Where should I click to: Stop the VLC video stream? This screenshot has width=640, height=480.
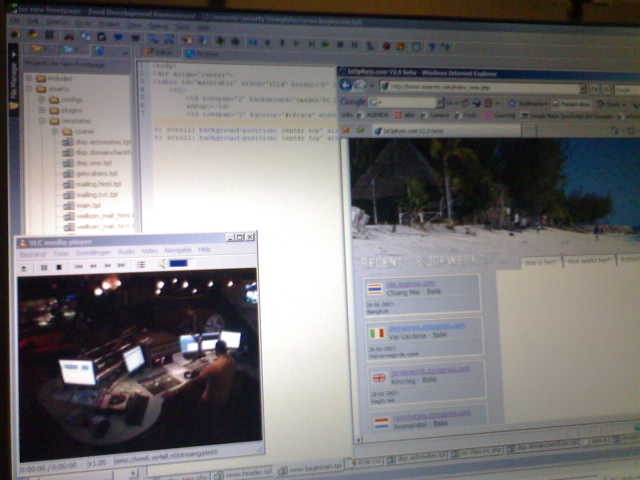tap(59, 266)
